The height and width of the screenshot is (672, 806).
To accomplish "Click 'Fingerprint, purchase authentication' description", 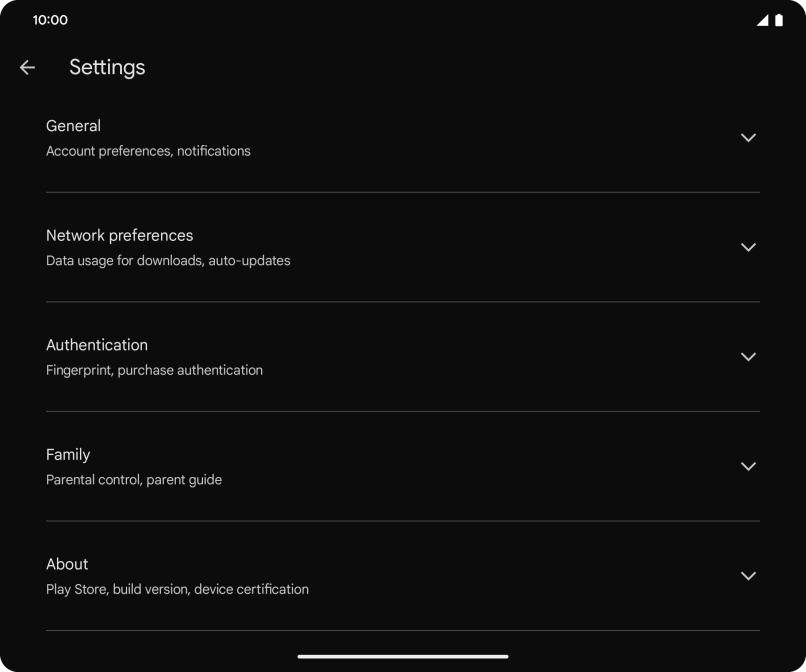I will 154,370.
